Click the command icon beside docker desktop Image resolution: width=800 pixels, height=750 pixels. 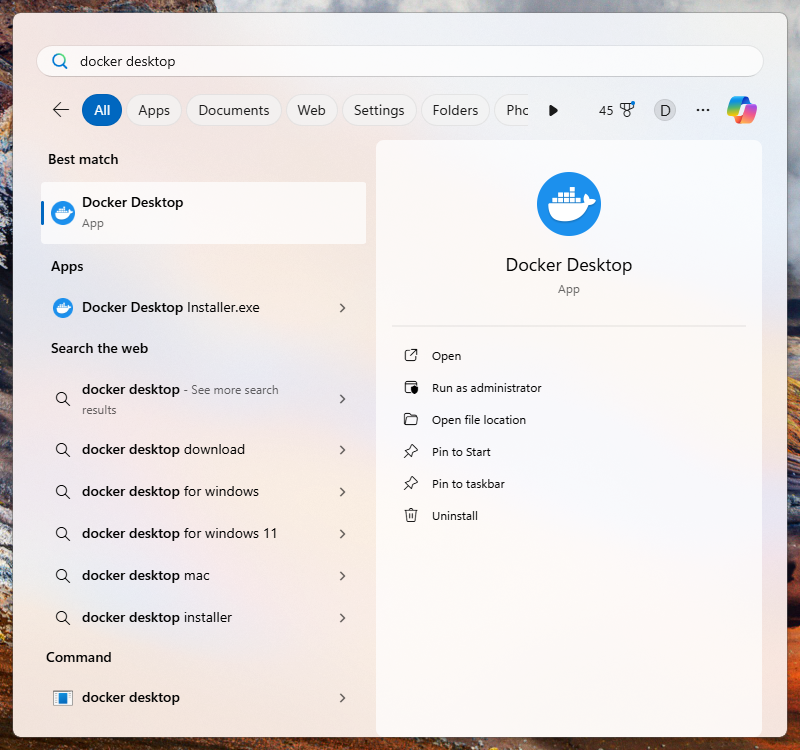pos(63,698)
